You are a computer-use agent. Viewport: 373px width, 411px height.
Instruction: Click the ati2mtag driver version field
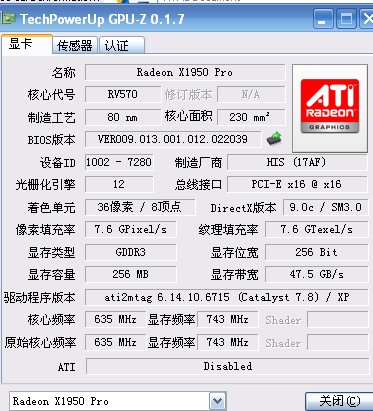click(x=227, y=297)
